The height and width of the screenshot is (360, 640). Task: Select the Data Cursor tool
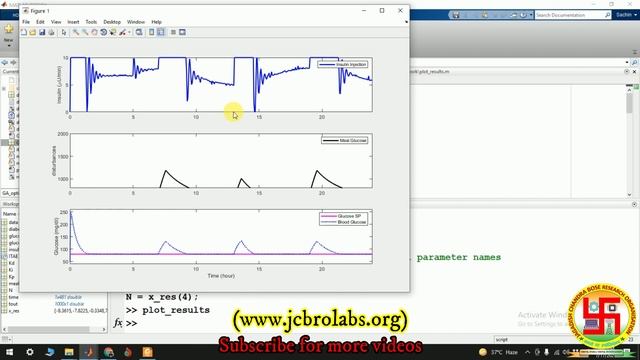113,32
